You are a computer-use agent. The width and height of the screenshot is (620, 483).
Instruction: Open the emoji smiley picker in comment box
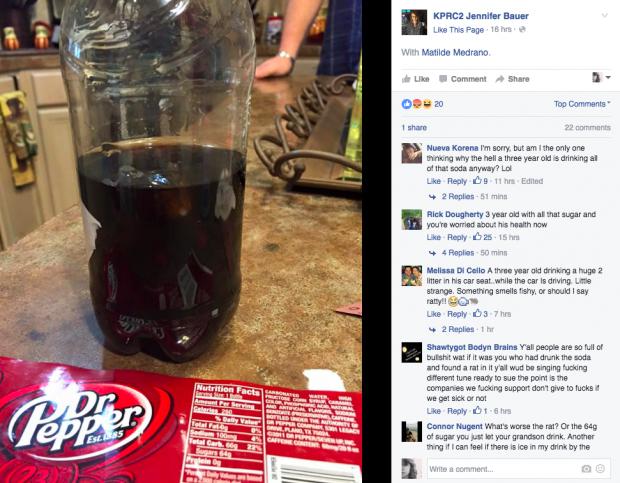pos(600,468)
